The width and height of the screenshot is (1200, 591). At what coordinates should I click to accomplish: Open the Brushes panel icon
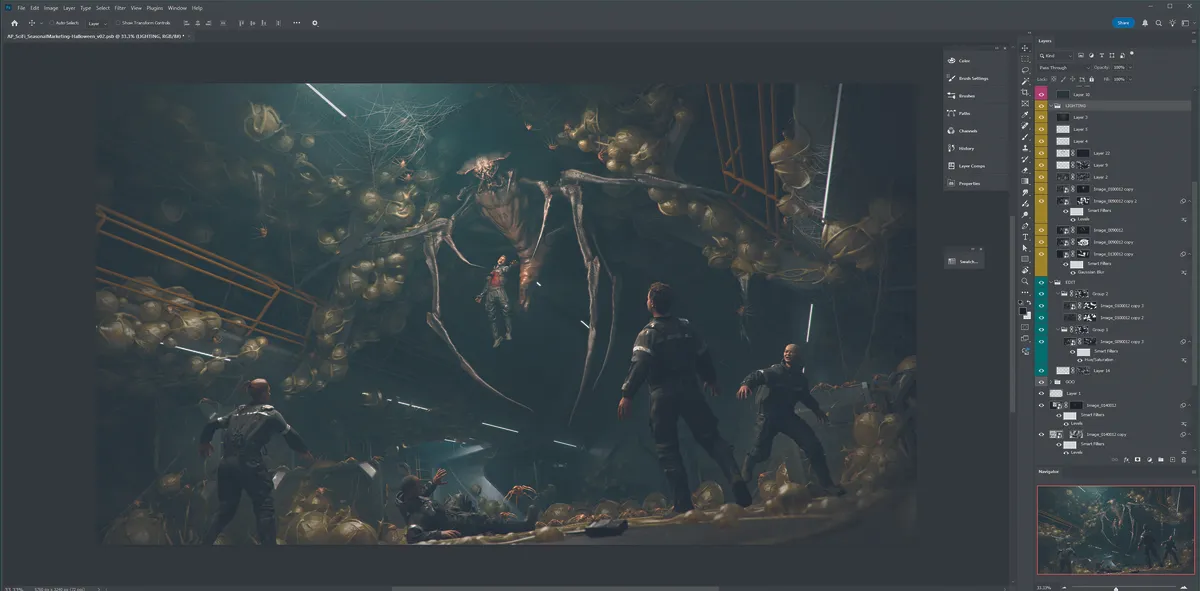pos(951,96)
